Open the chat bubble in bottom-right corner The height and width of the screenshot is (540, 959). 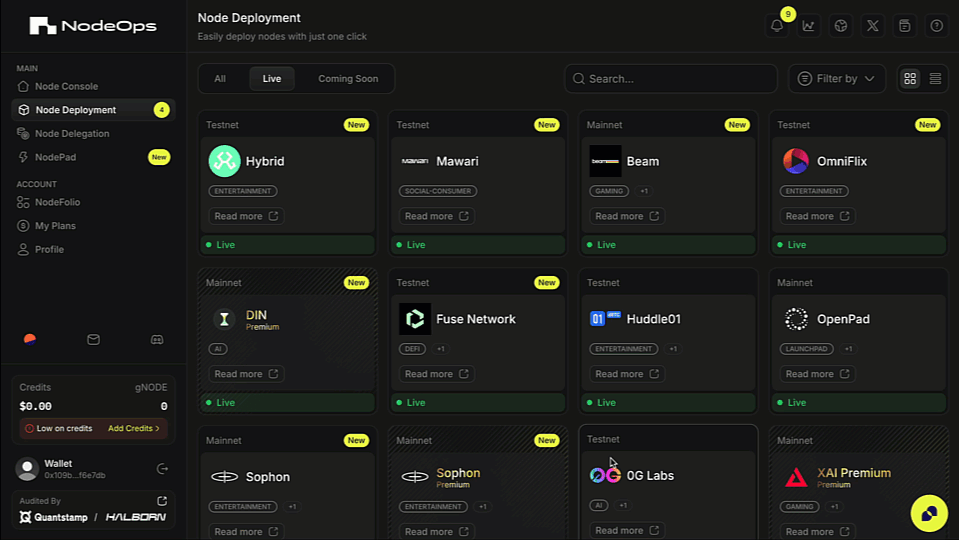929,513
